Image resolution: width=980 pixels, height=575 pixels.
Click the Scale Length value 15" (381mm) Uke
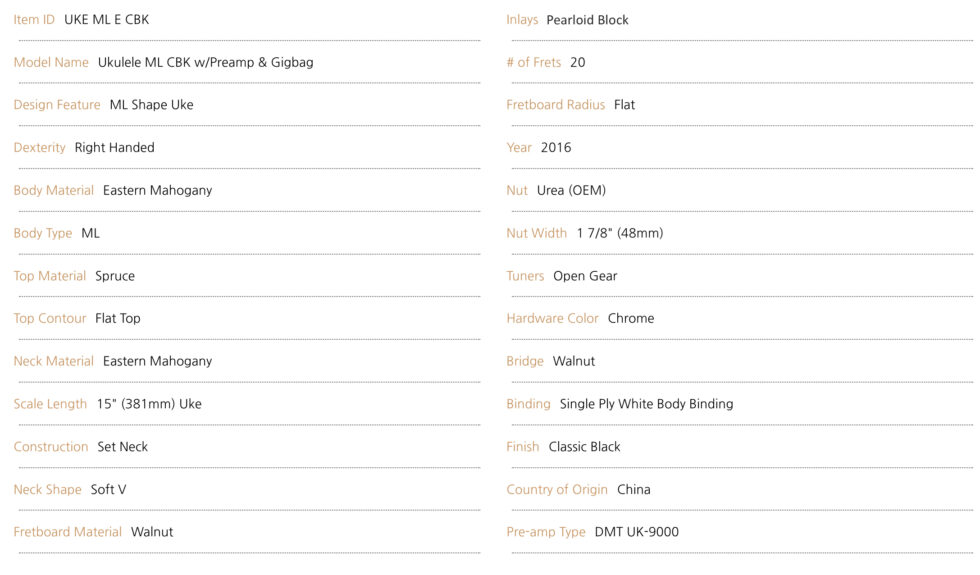coord(149,404)
